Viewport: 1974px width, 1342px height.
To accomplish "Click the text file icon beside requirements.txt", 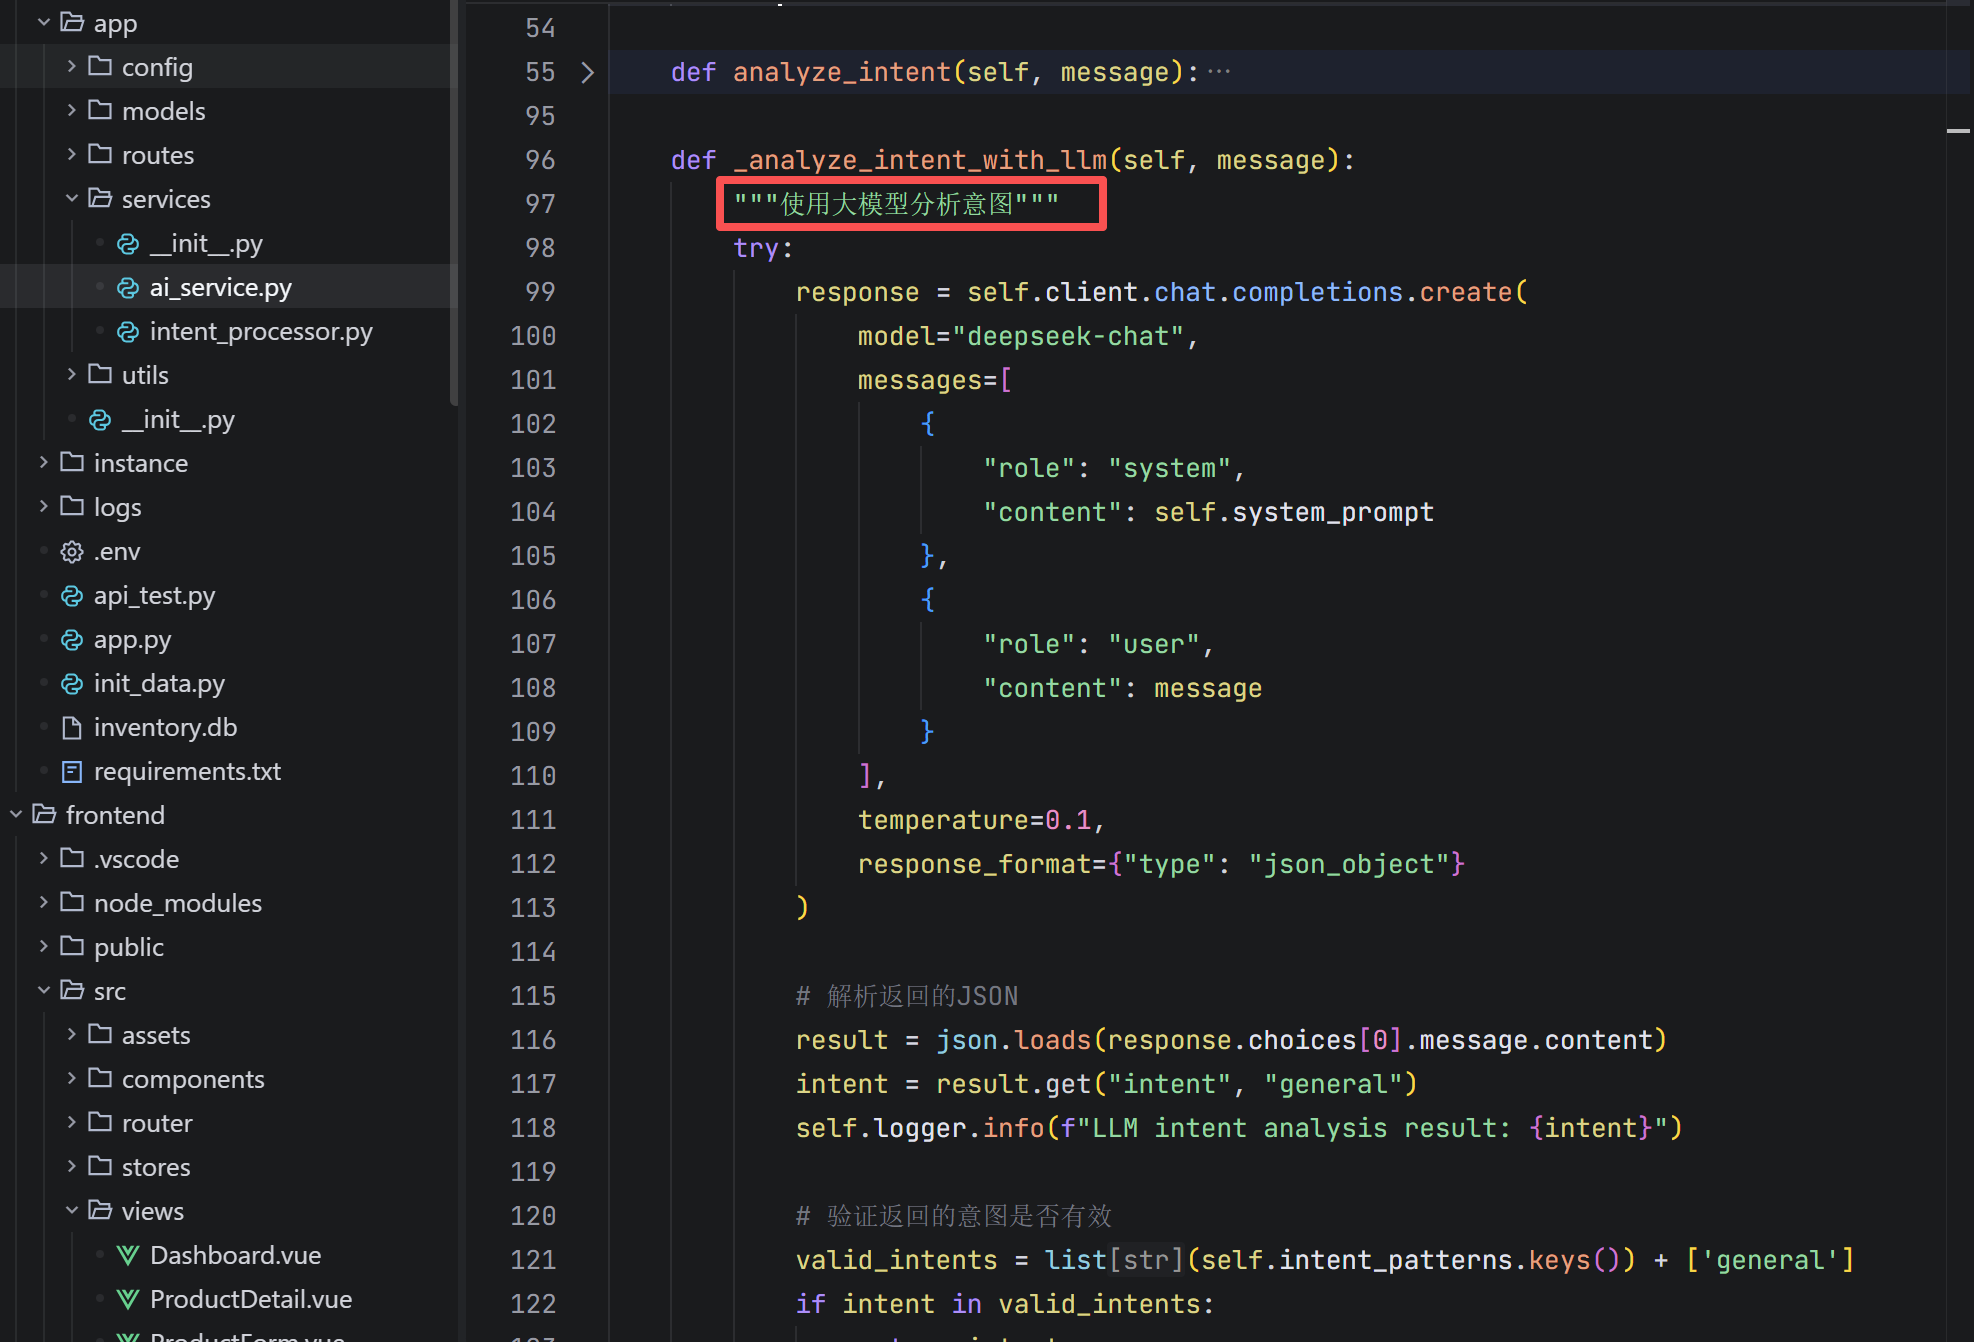I will (72, 772).
